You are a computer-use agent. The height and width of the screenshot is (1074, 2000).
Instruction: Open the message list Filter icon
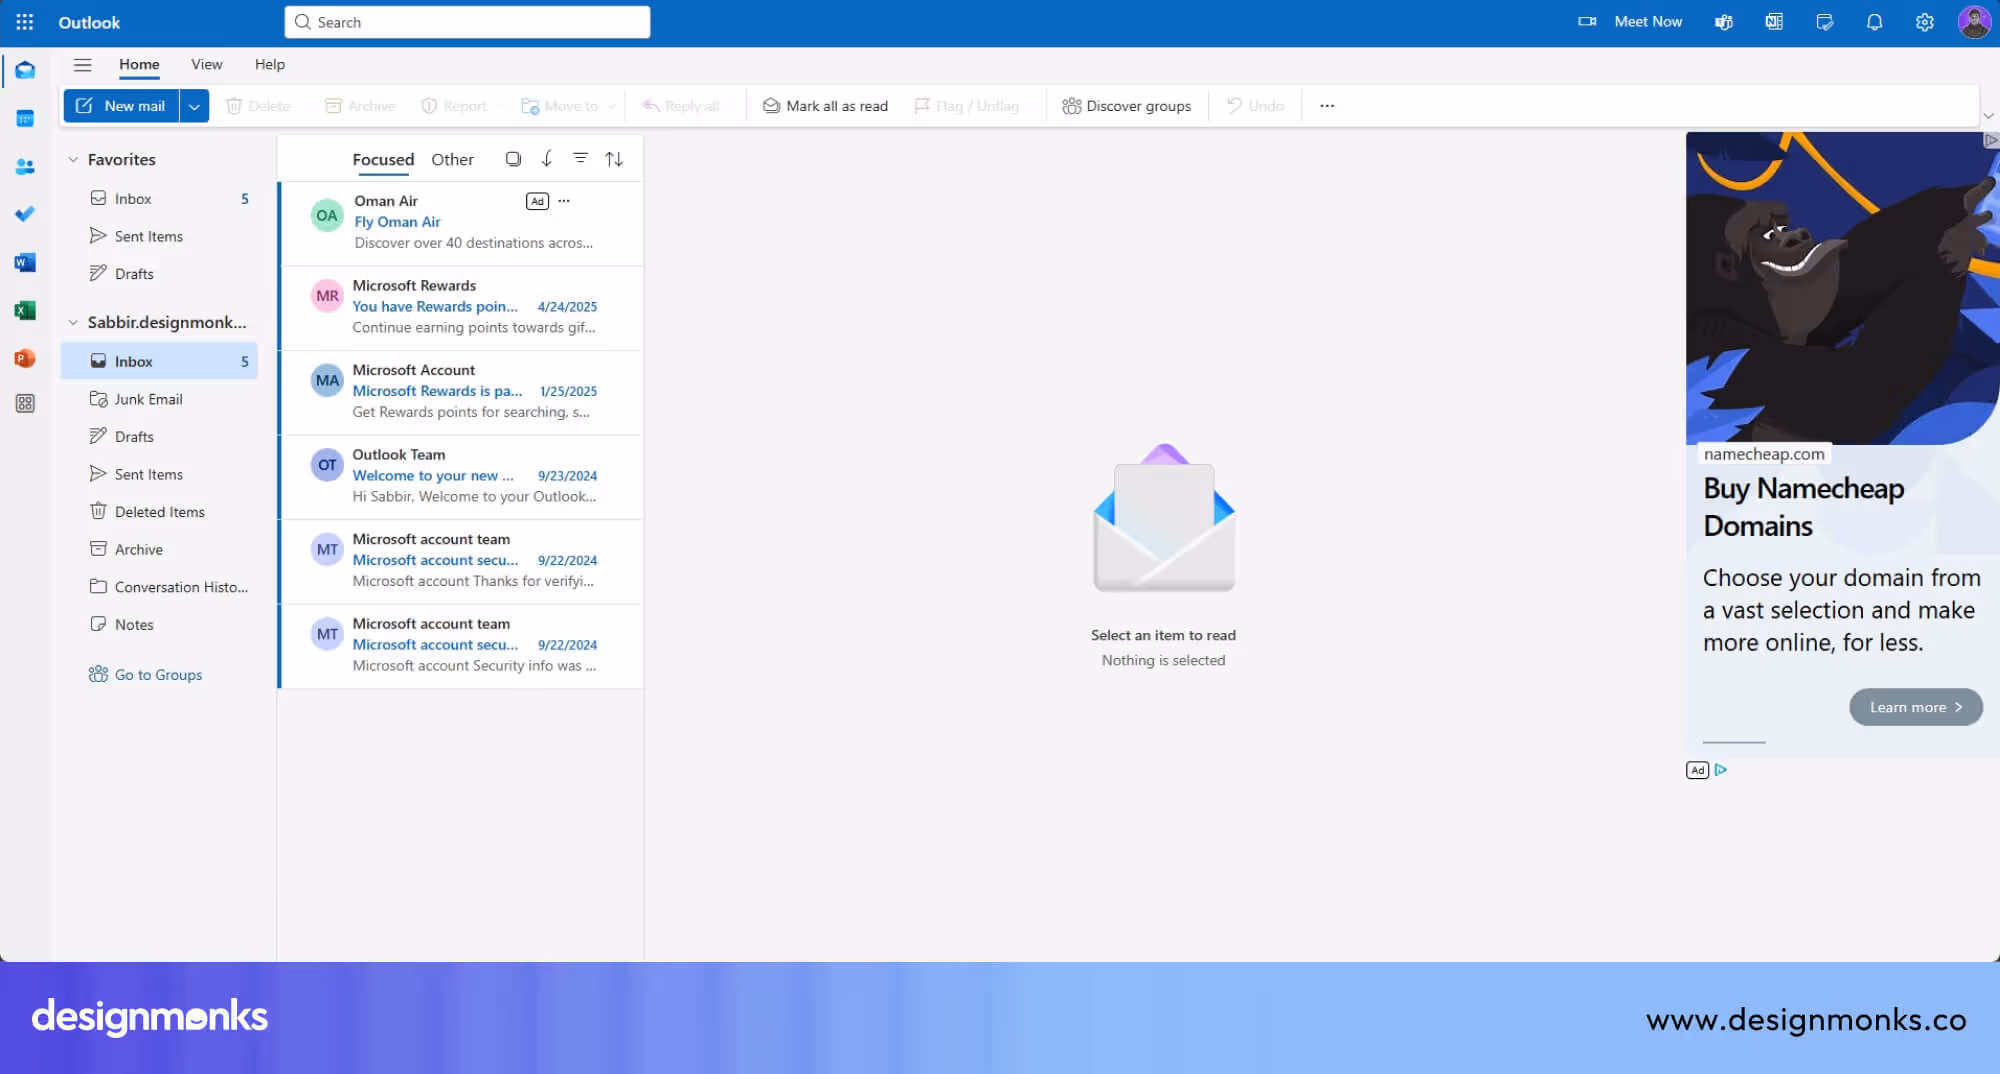click(x=580, y=158)
